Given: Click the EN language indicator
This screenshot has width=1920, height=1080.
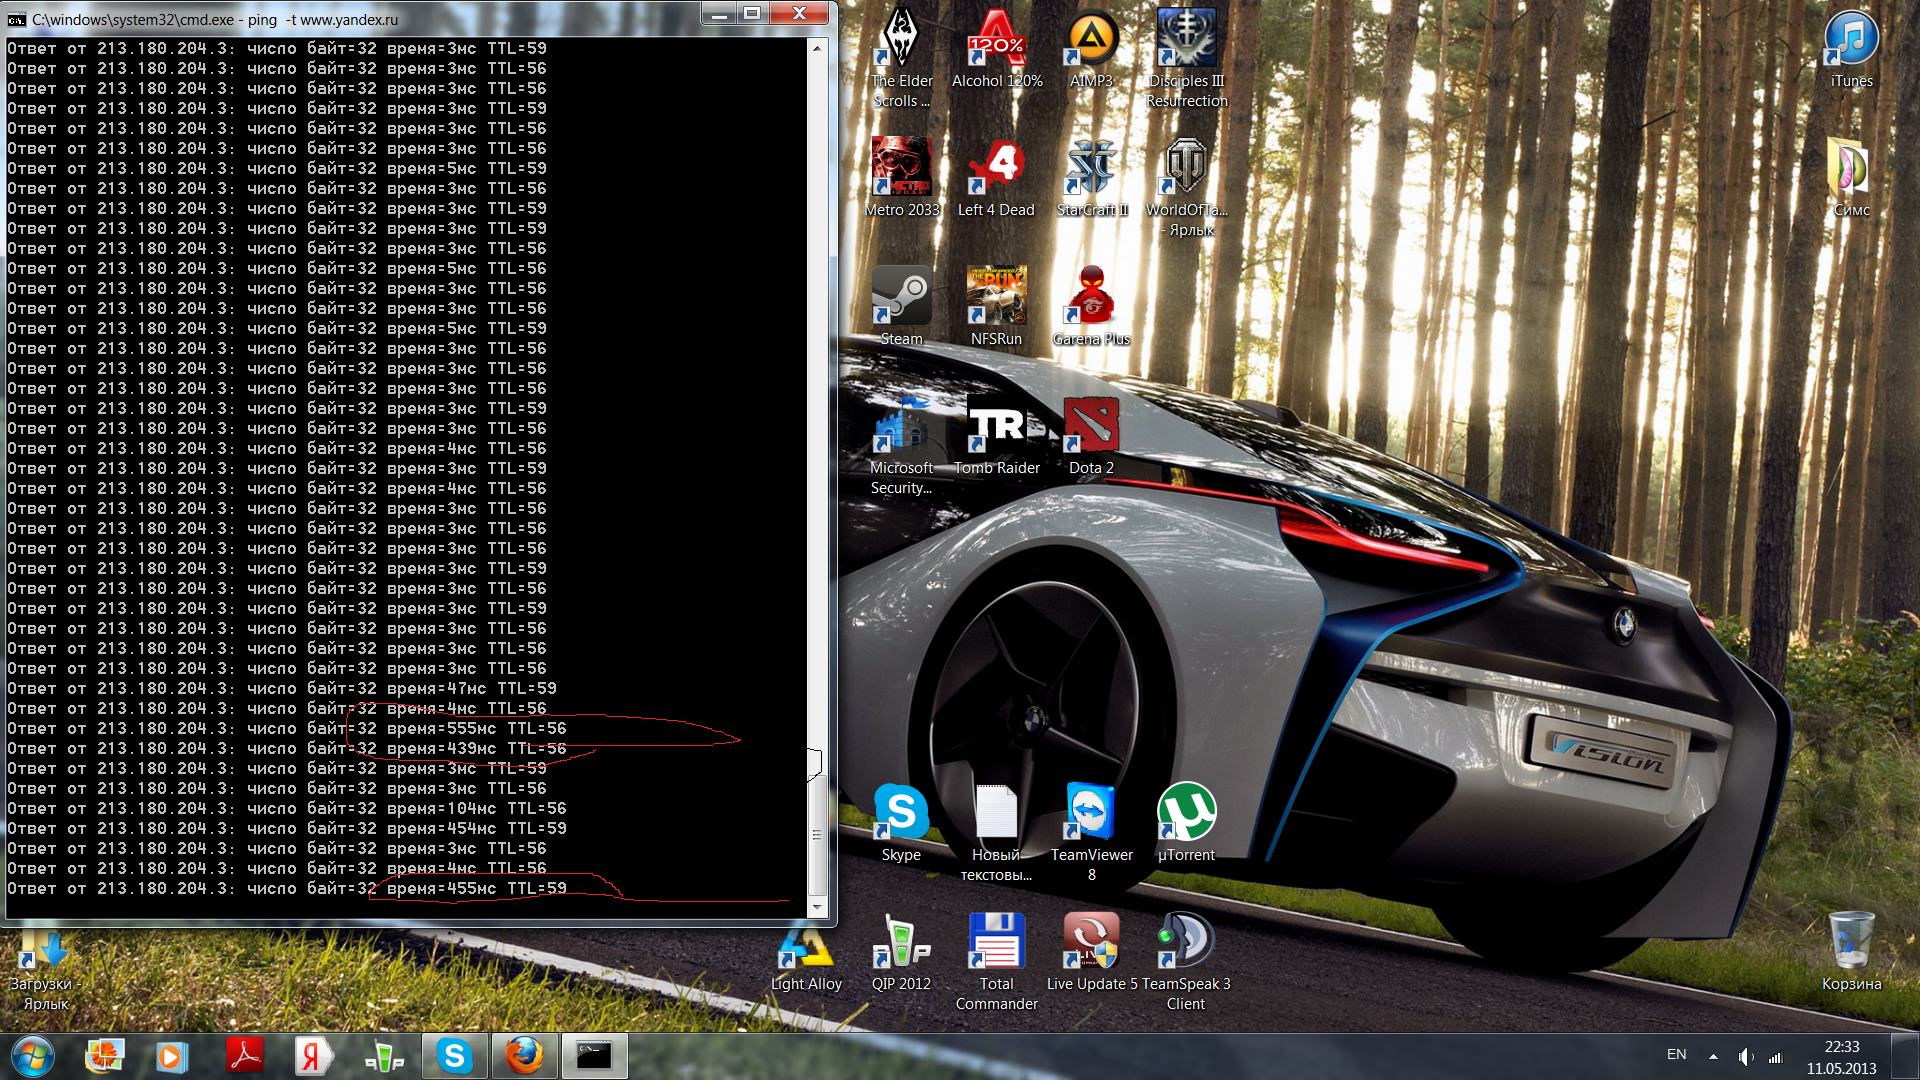Looking at the screenshot, I should pos(1677,1055).
